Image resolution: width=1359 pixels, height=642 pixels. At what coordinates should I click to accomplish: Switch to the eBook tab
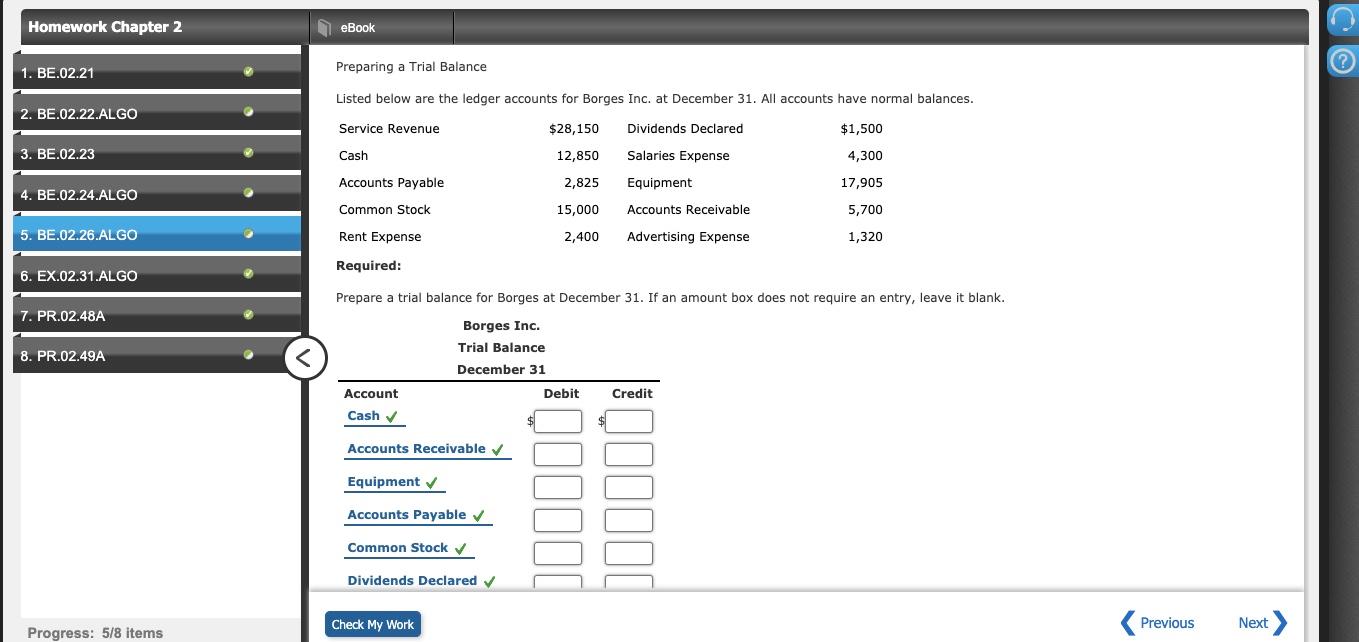click(x=358, y=28)
